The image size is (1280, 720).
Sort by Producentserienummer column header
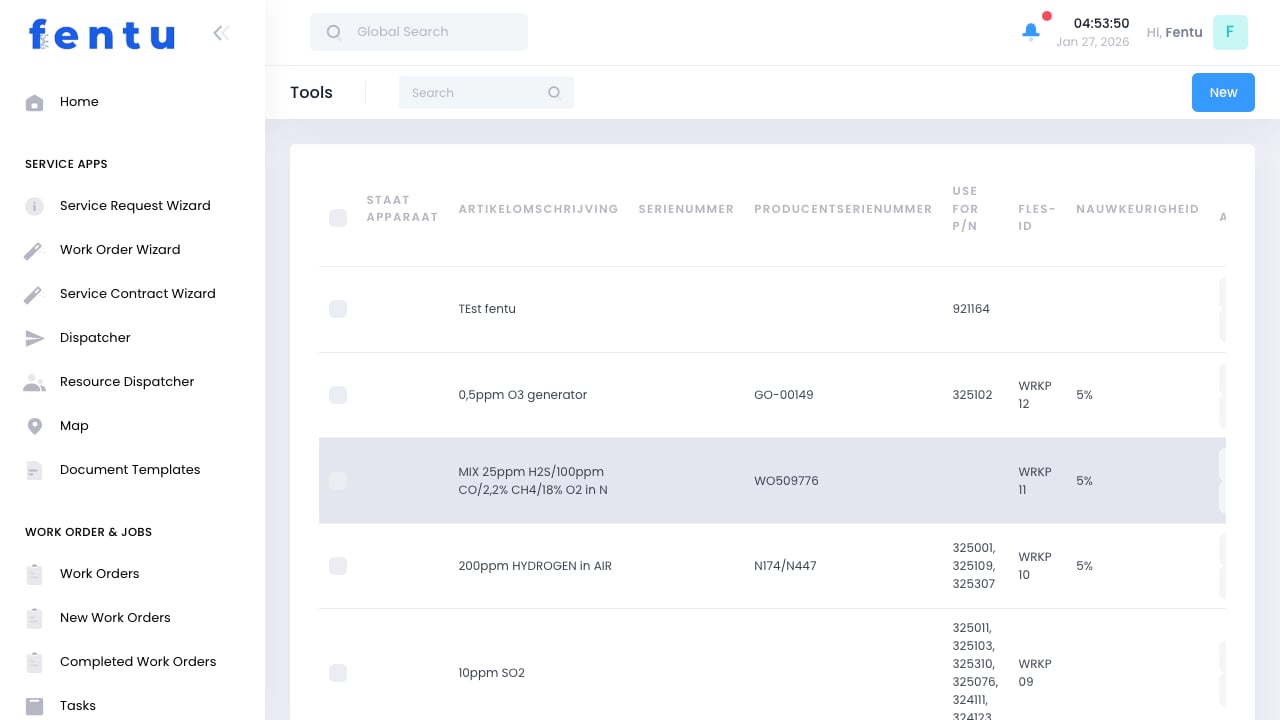(843, 209)
